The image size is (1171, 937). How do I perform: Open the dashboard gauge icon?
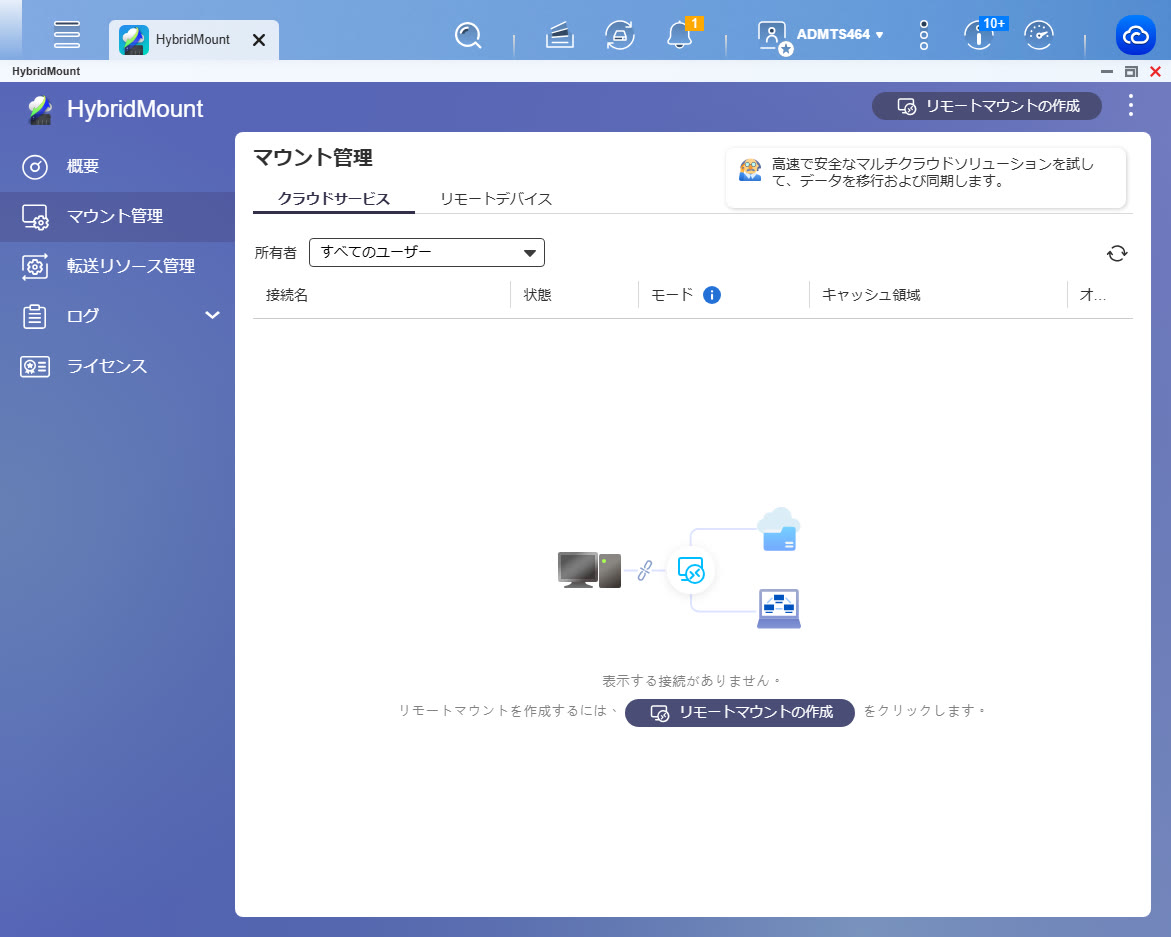click(x=1040, y=36)
